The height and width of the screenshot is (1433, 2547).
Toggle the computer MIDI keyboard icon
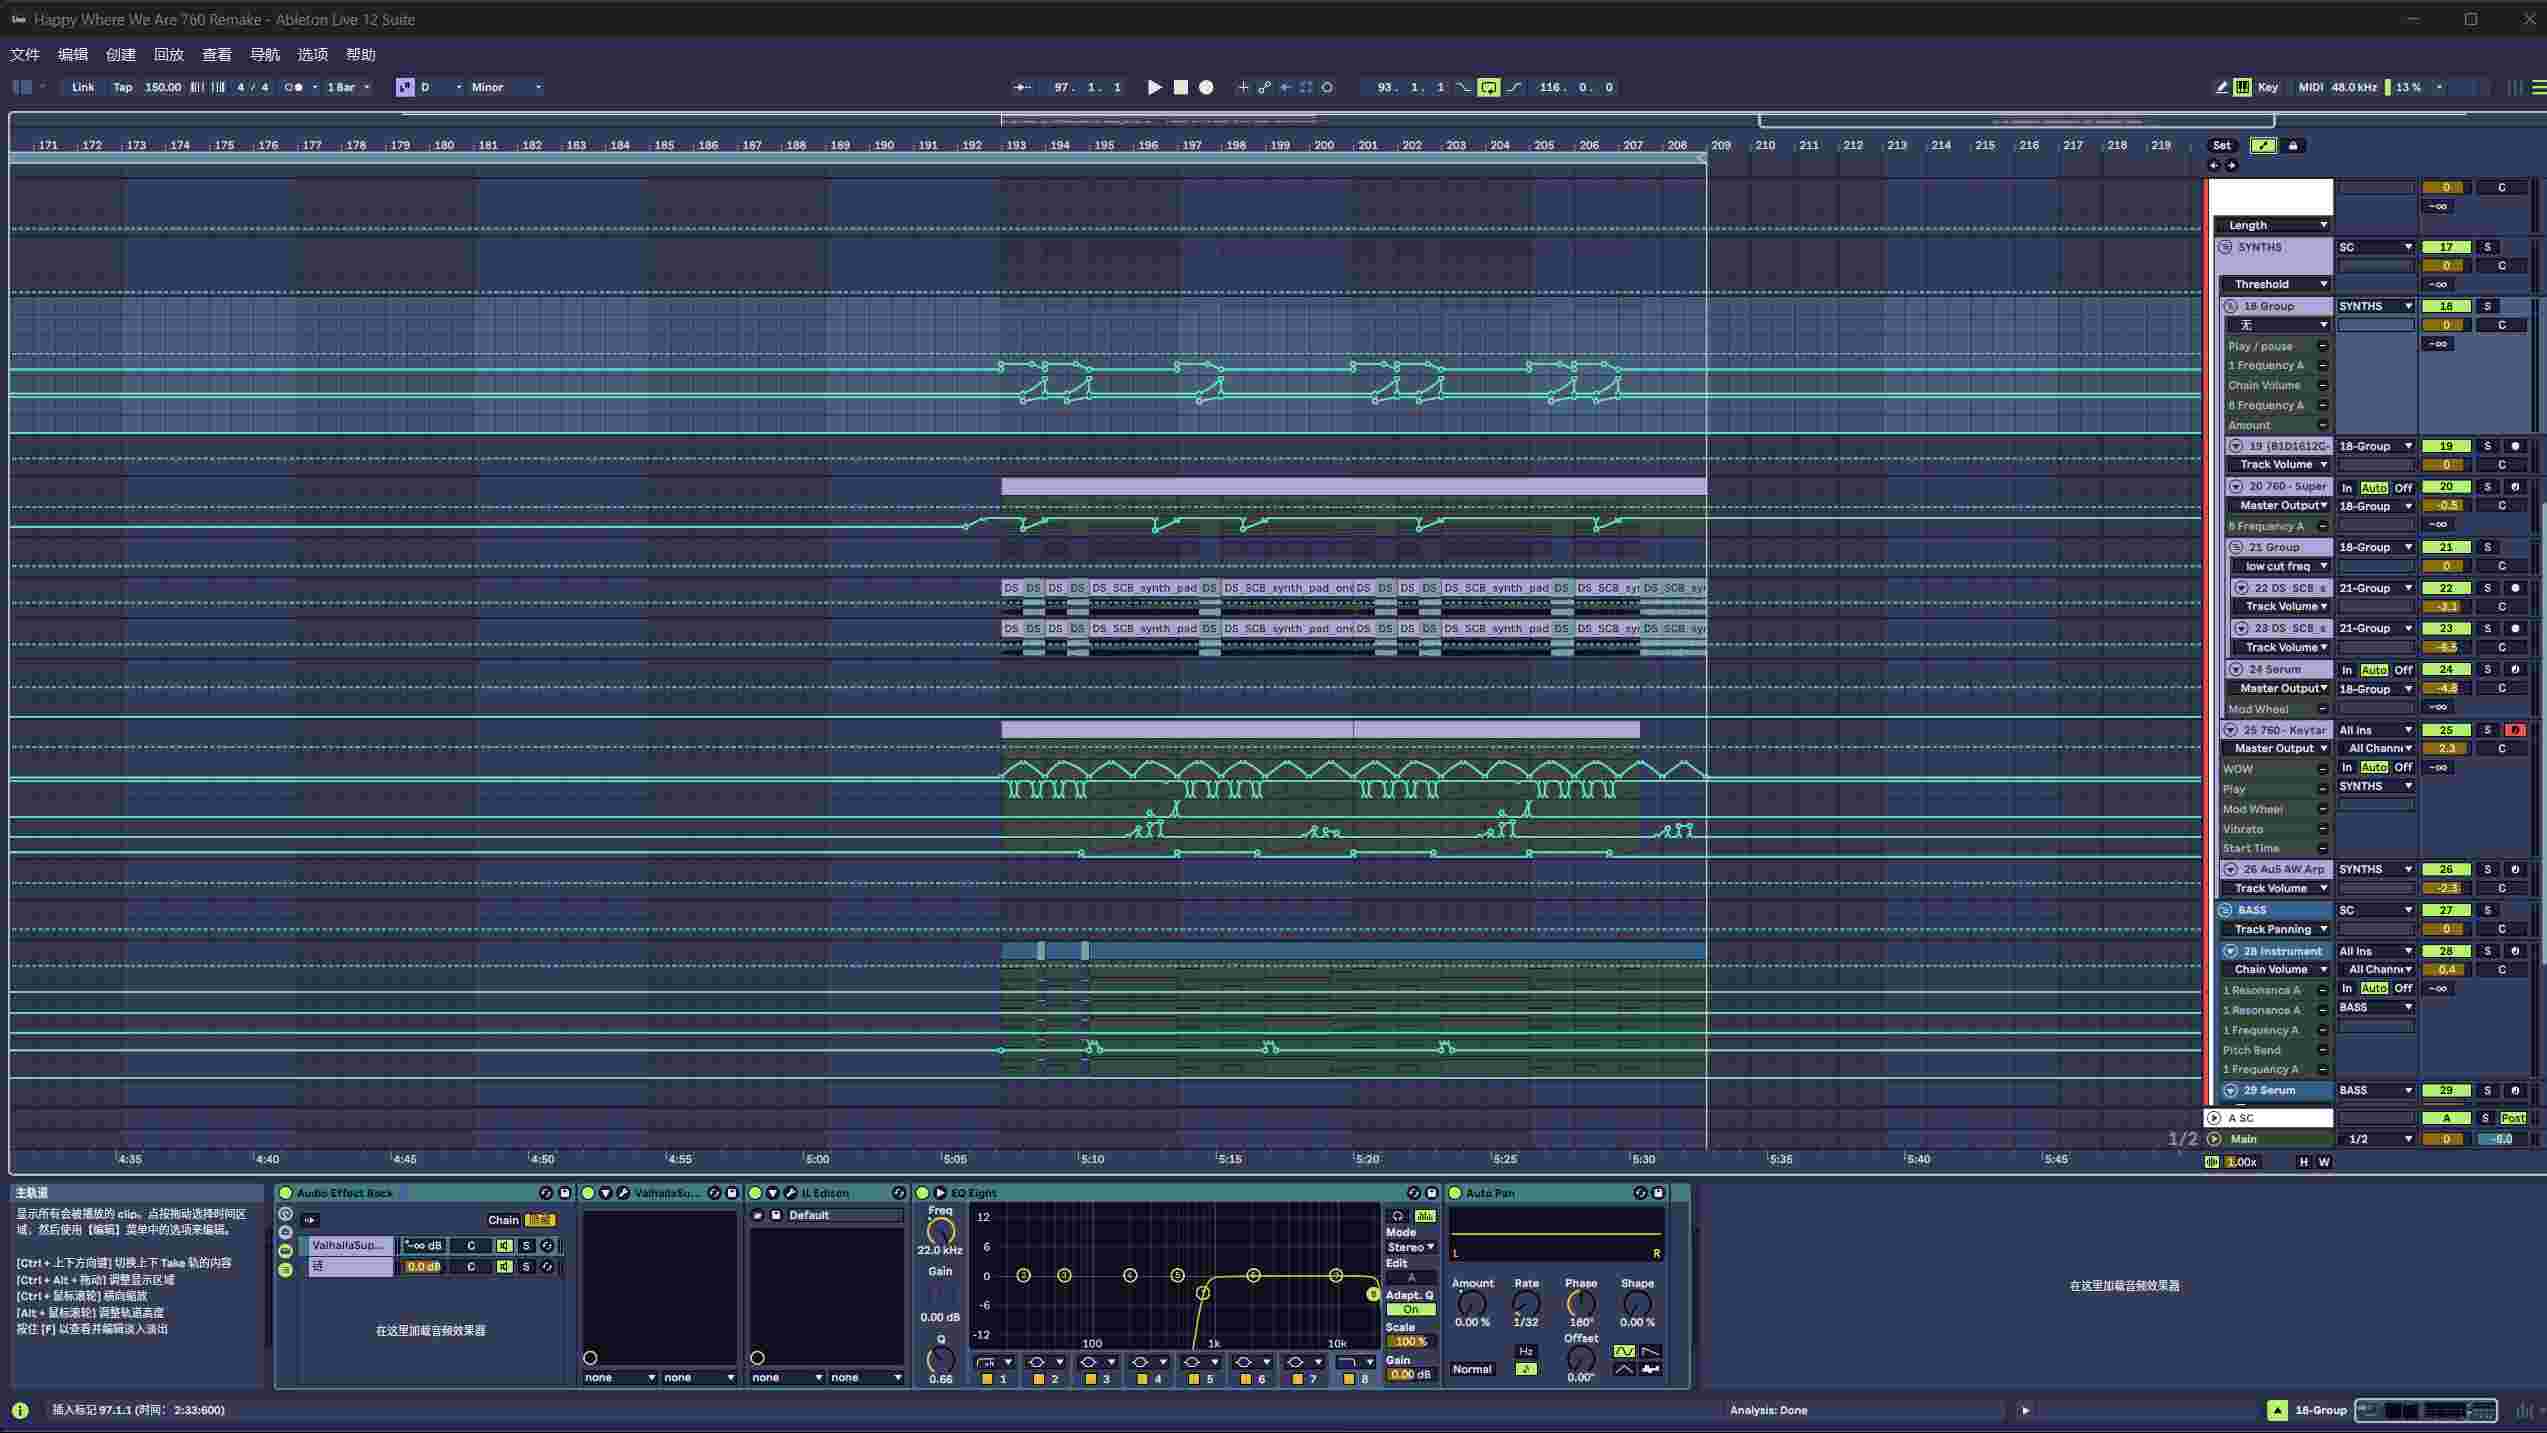(2243, 87)
